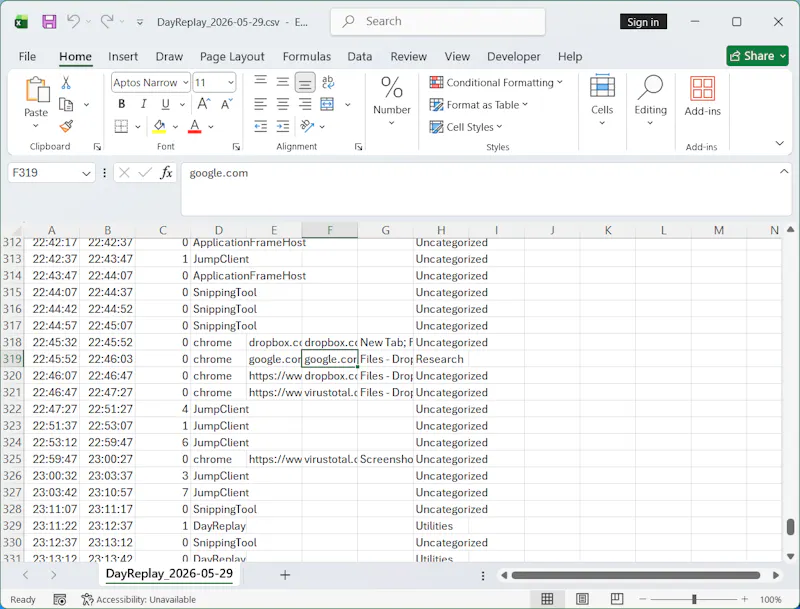Screen dimensions: 800x609
Task: Open Fill Color dropdown arrow
Action: pyautogui.click(x=175, y=126)
